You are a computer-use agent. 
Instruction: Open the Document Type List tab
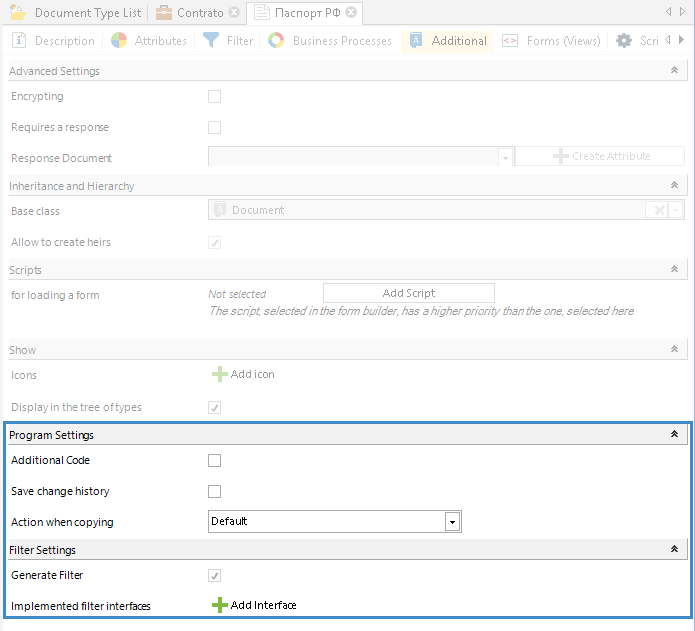78,13
